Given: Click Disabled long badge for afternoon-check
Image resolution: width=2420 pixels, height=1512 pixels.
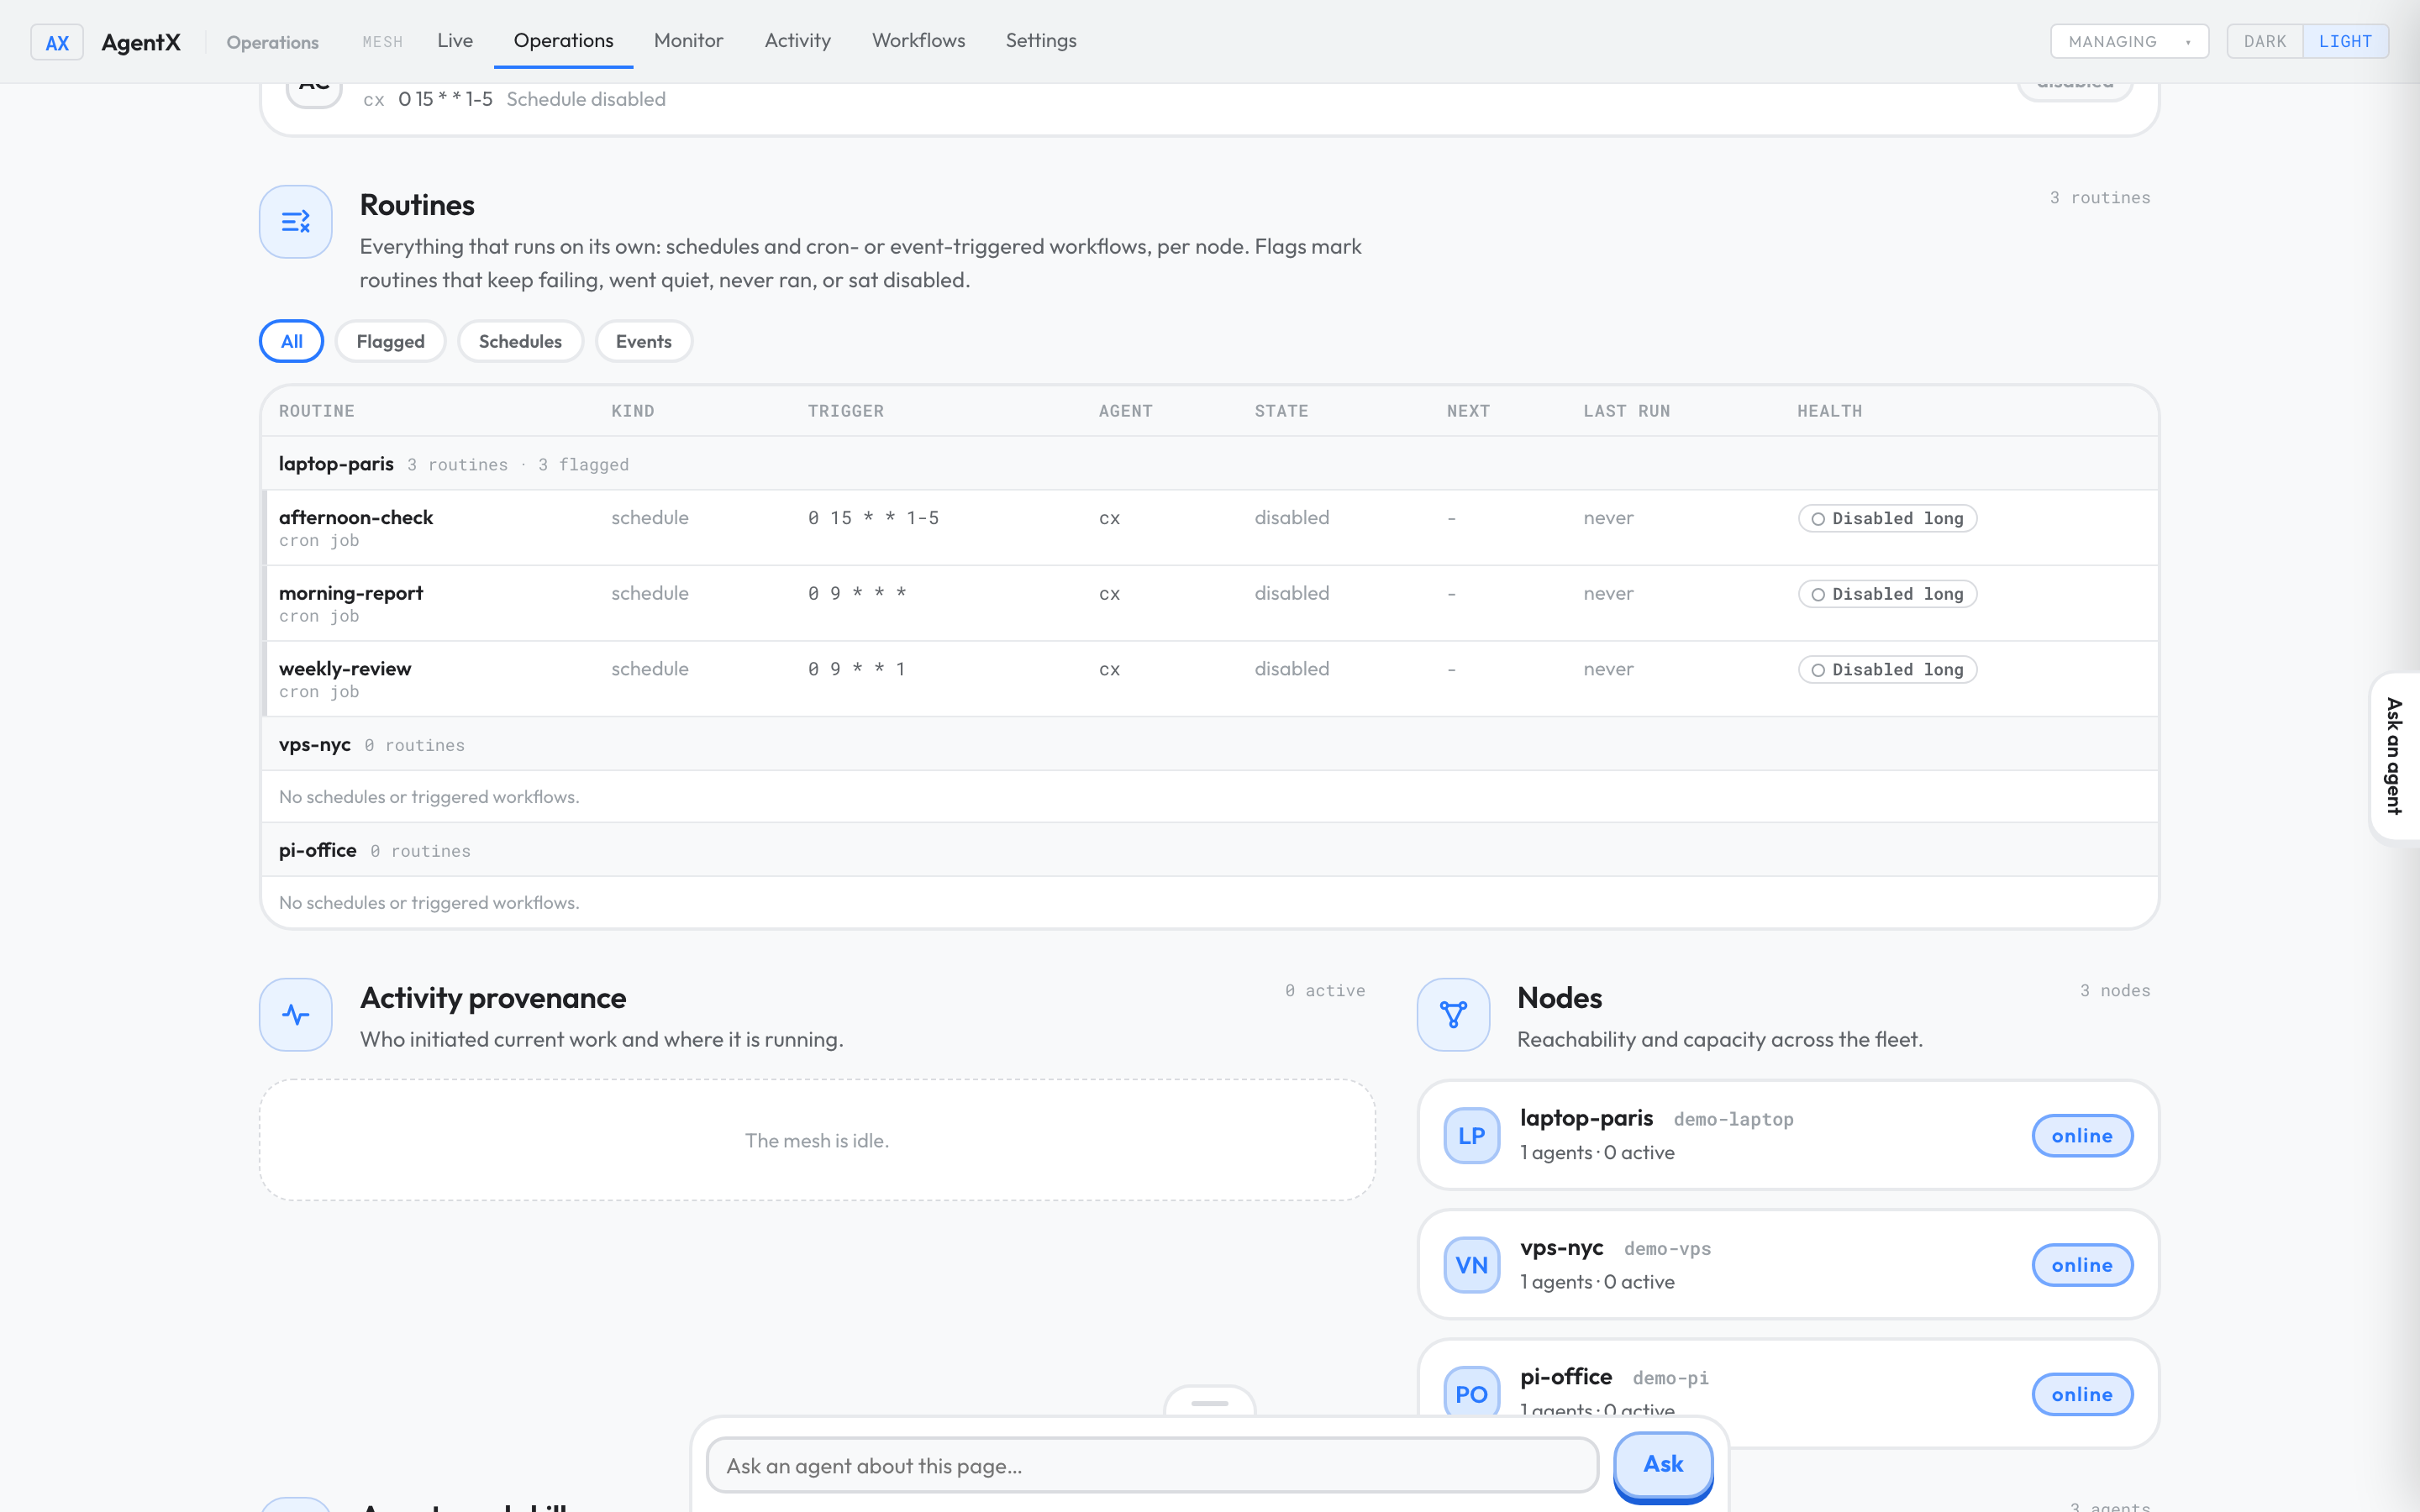Looking at the screenshot, I should coord(1887,518).
